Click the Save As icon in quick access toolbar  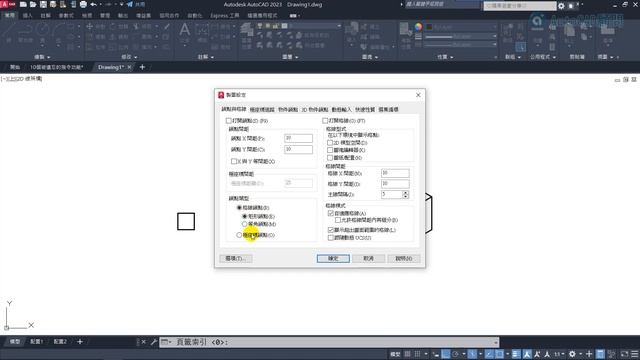[x=53, y=4]
